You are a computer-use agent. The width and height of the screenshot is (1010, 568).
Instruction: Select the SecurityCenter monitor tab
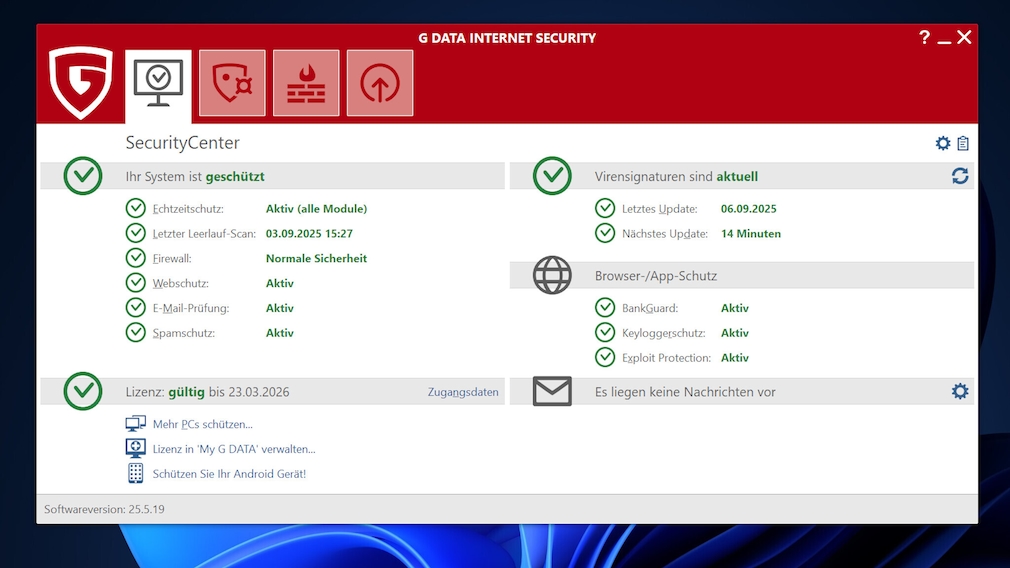click(158, 83)
